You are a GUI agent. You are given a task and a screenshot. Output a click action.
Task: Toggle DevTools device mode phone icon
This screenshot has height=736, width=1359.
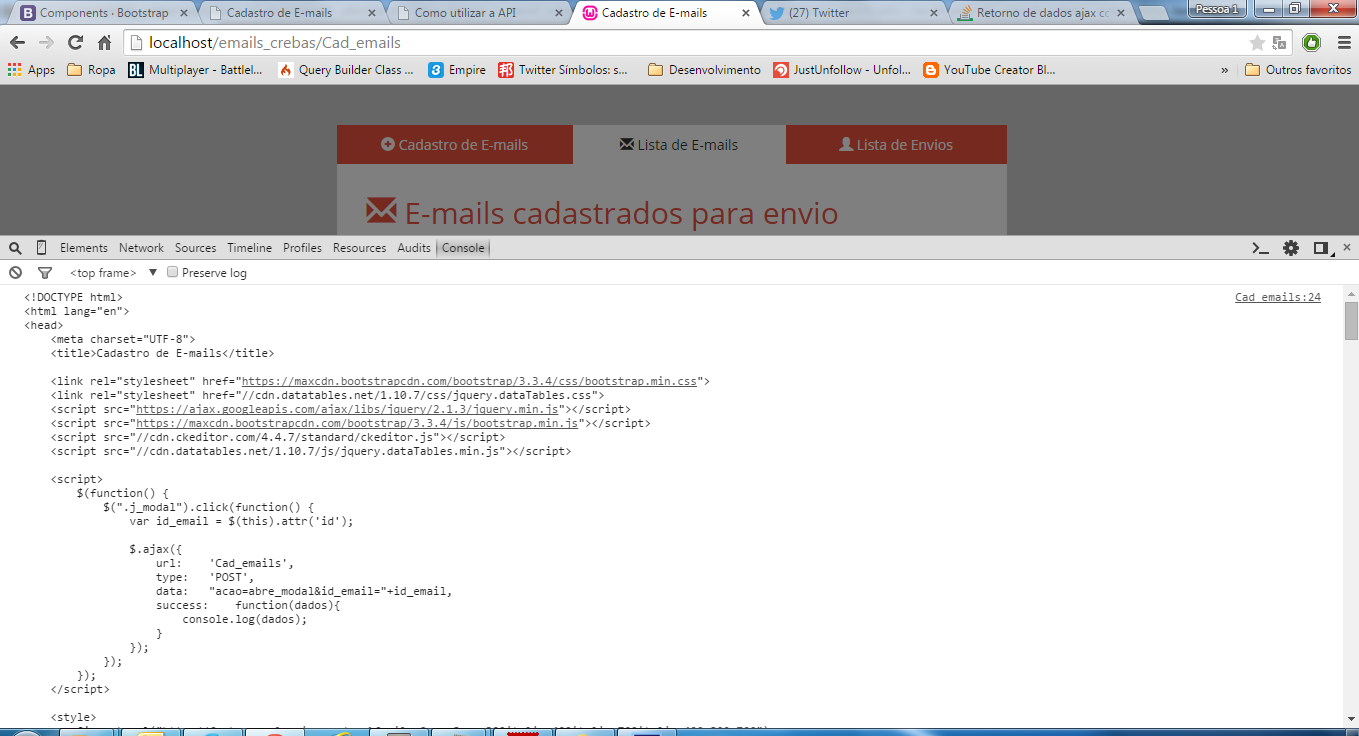[x=41, y=248]
